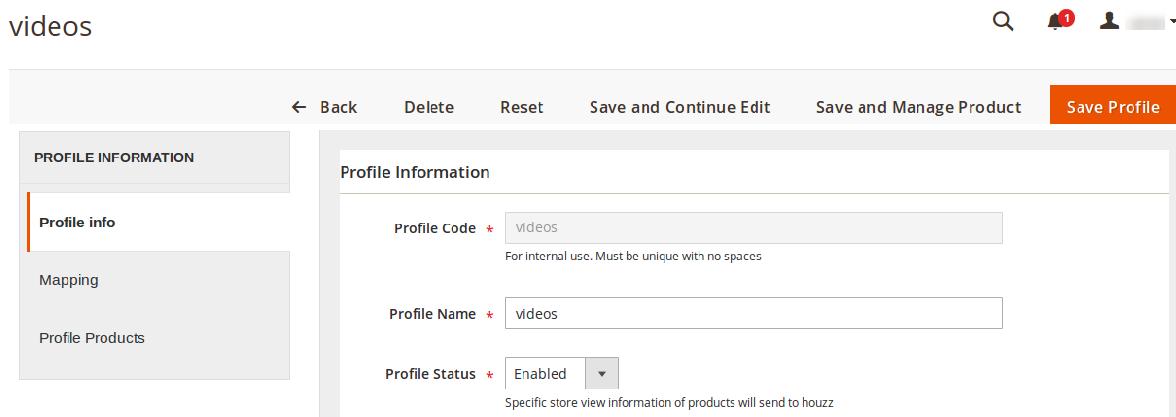Open the Profile Products tab

(x=92, y=338)
